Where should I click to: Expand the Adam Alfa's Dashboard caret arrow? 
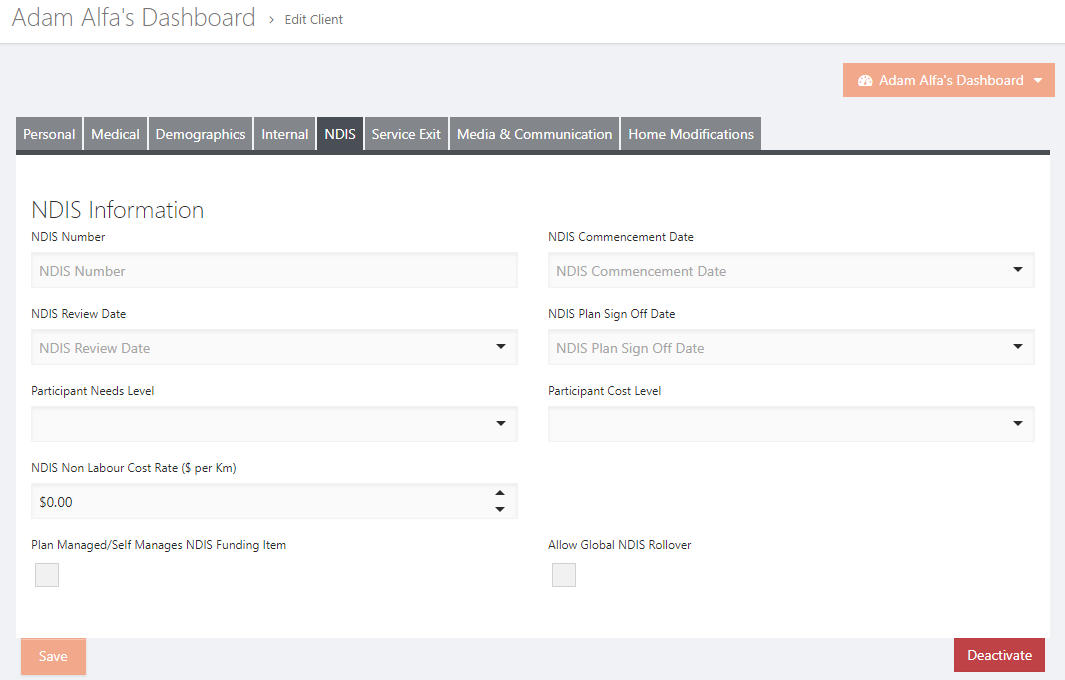point(1038,81)
